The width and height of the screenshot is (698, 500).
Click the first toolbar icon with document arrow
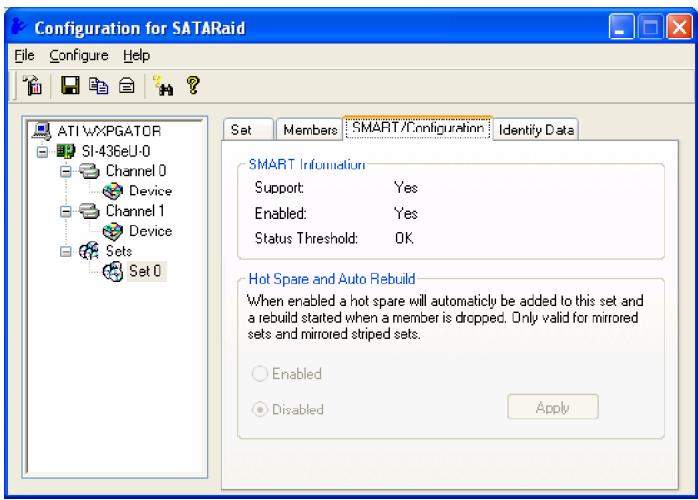(33, 85)
